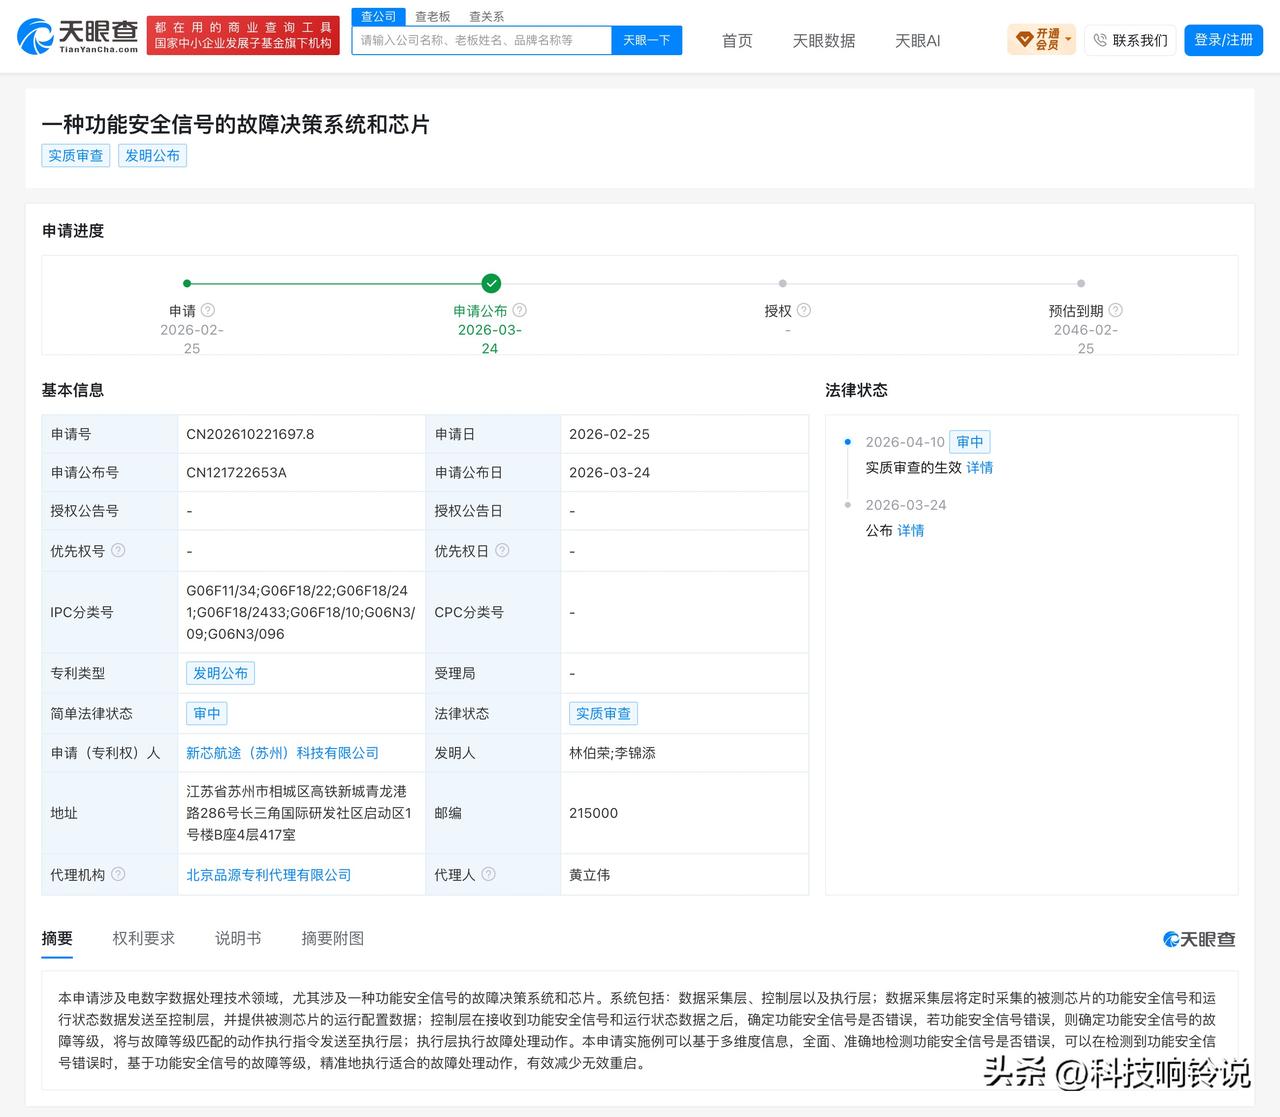
Task: Click the 审中 tag beside 2026-04-10
Action: (970, 442)
